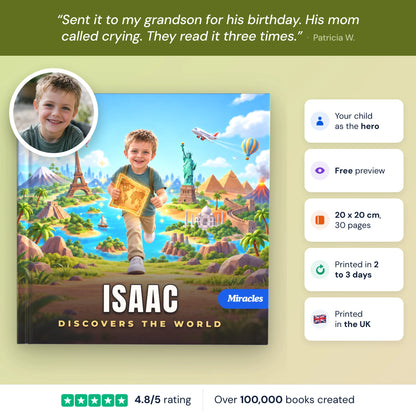Select the '20 x 20 cm, 30 pages' card

pos(354,220)
